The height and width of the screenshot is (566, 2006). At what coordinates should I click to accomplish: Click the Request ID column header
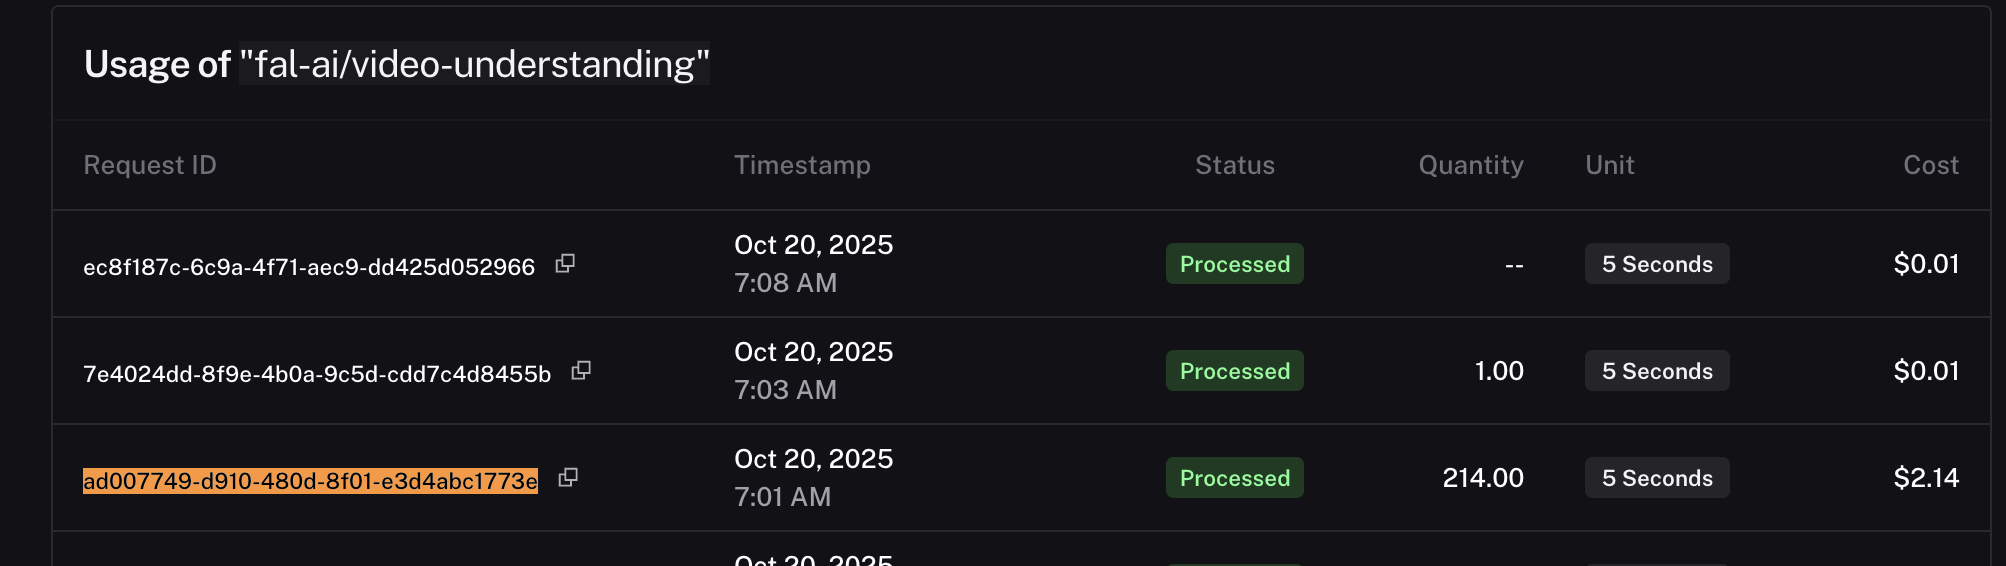tap(150, 165)
